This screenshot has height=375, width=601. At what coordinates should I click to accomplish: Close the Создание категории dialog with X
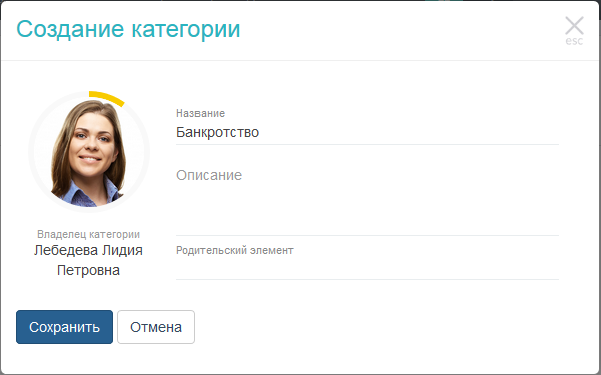574,26
